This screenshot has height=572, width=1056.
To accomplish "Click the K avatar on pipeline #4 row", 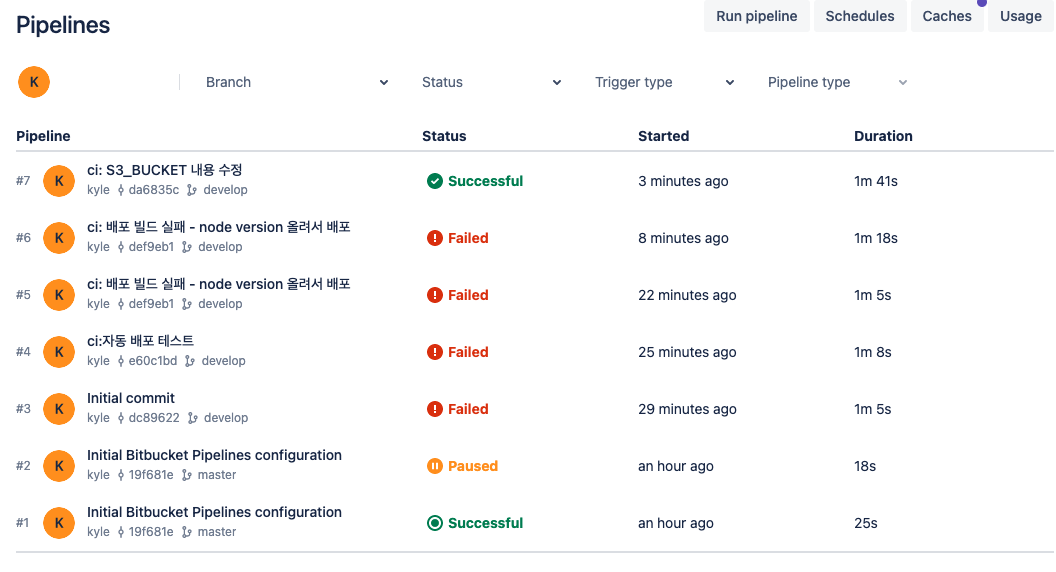I will [x=59, y=352].
